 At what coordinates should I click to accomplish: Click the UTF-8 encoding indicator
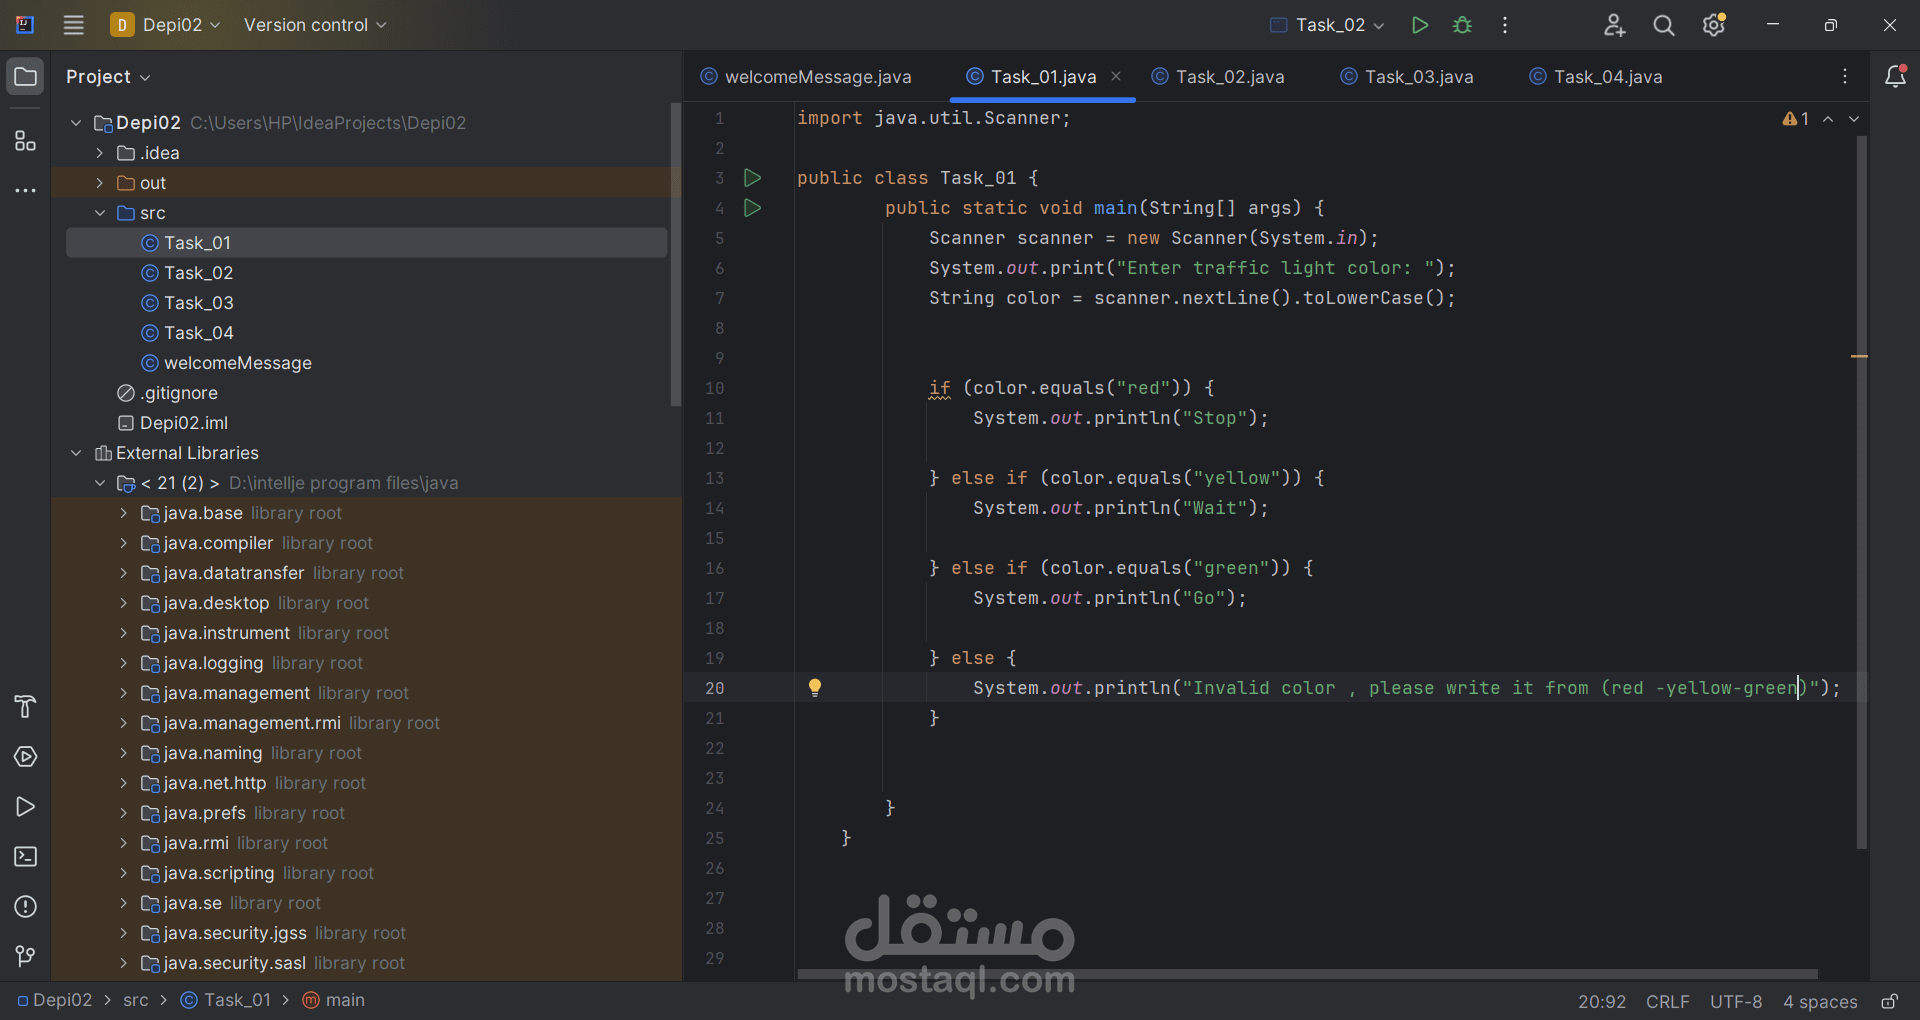click(x=1735, y=1001)
